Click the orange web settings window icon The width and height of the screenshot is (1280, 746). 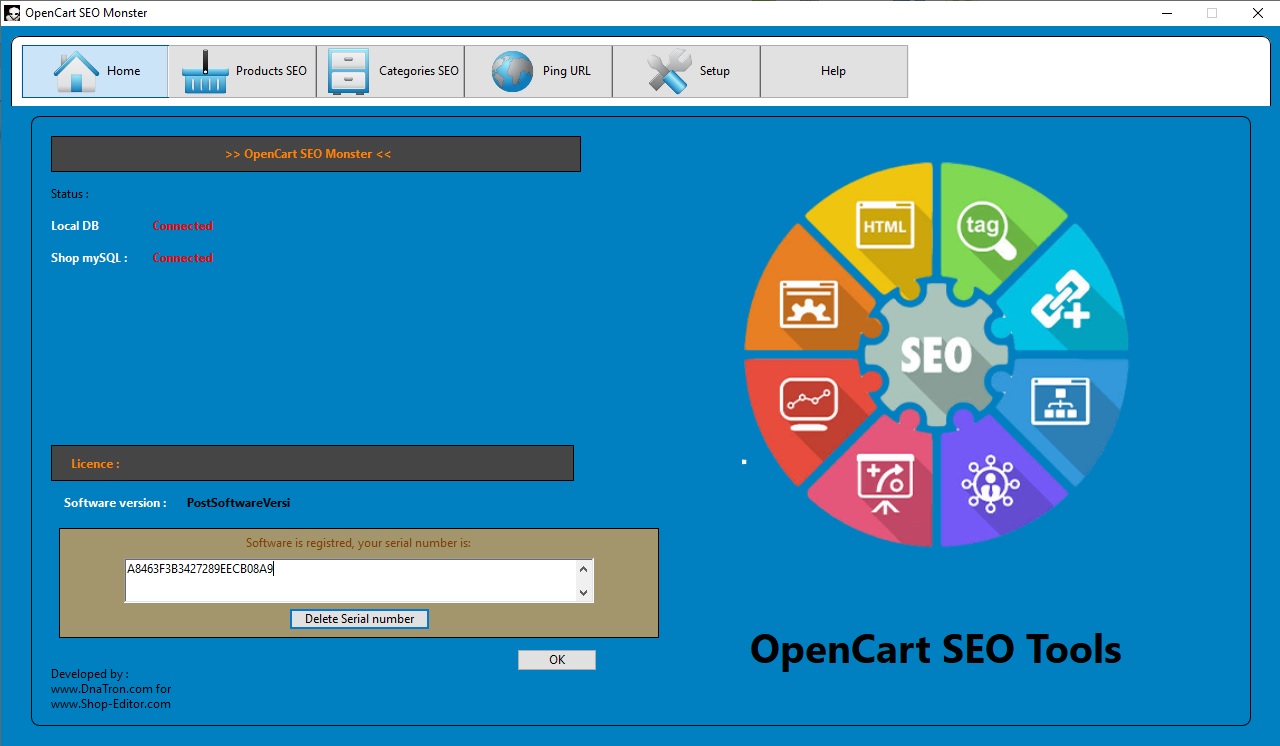pyautogui.click(x=808, y=304)
